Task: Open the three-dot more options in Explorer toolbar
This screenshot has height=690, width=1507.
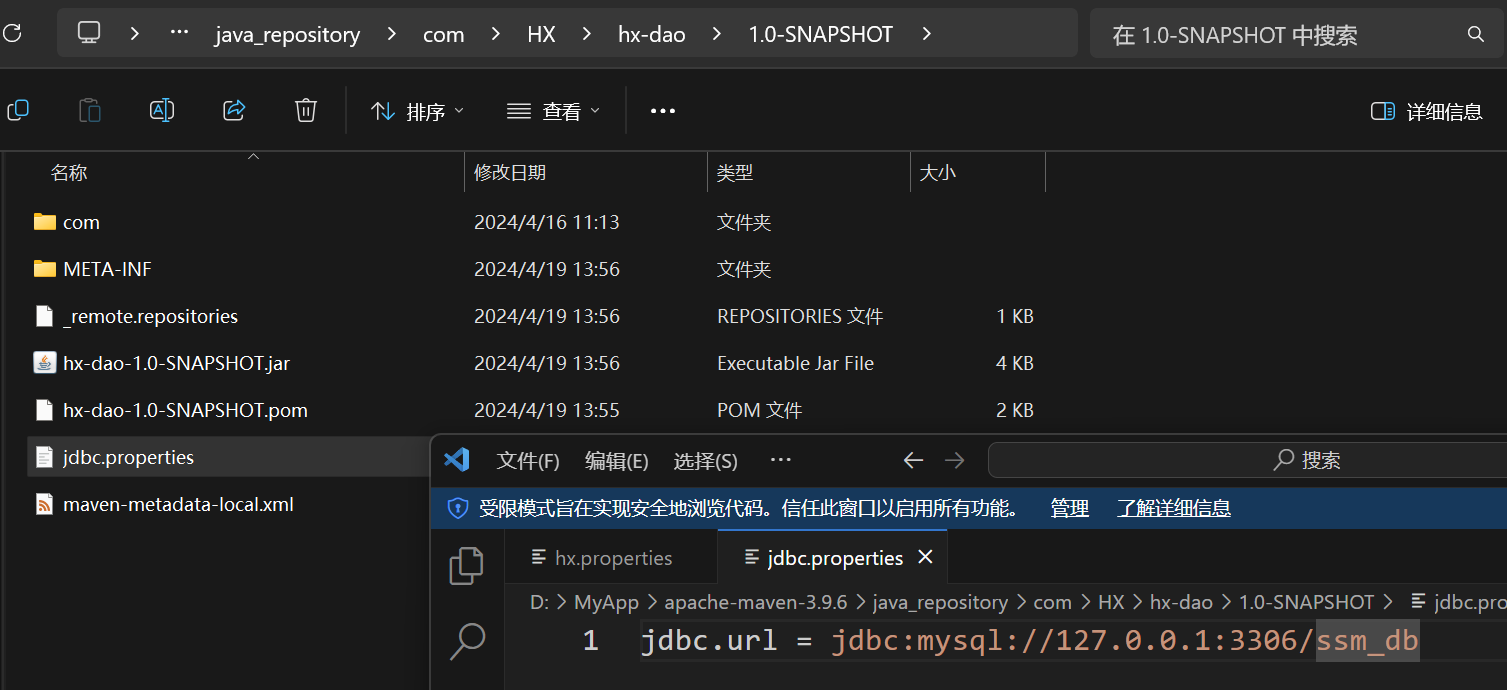Action: [663, 112]
